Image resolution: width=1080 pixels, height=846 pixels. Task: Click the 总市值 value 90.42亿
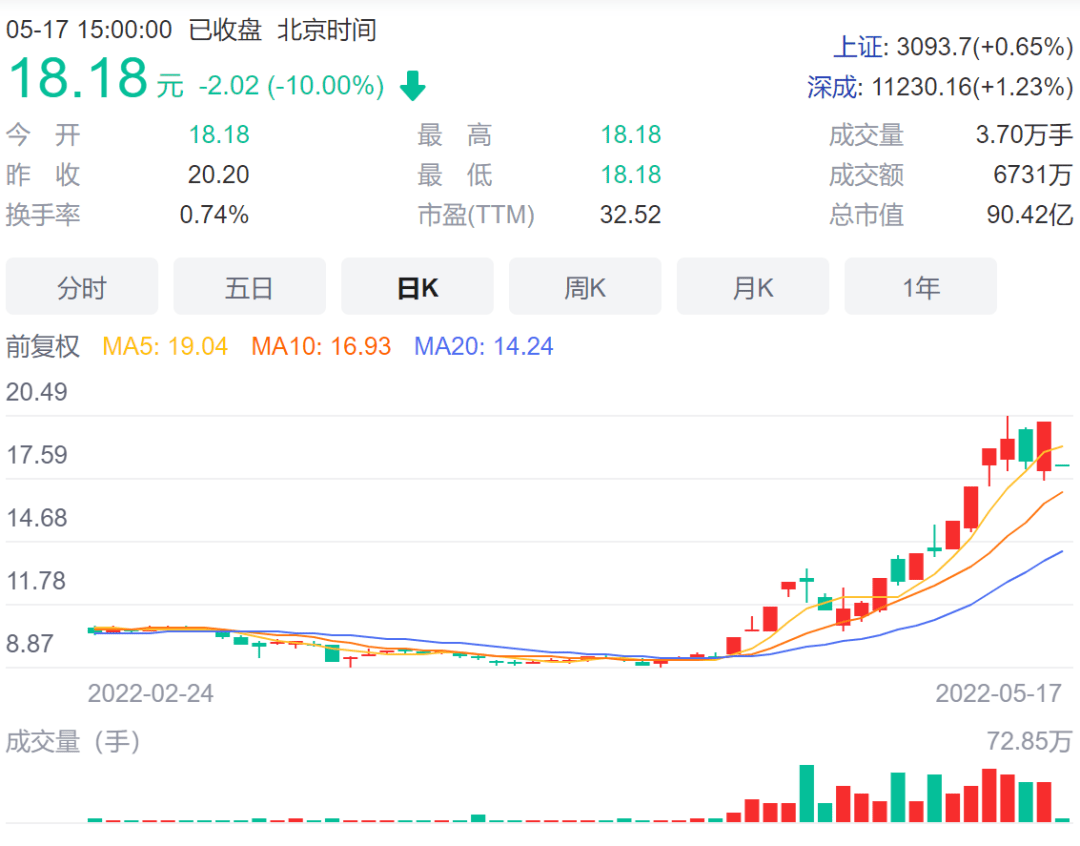click(x=1030, y=214)
